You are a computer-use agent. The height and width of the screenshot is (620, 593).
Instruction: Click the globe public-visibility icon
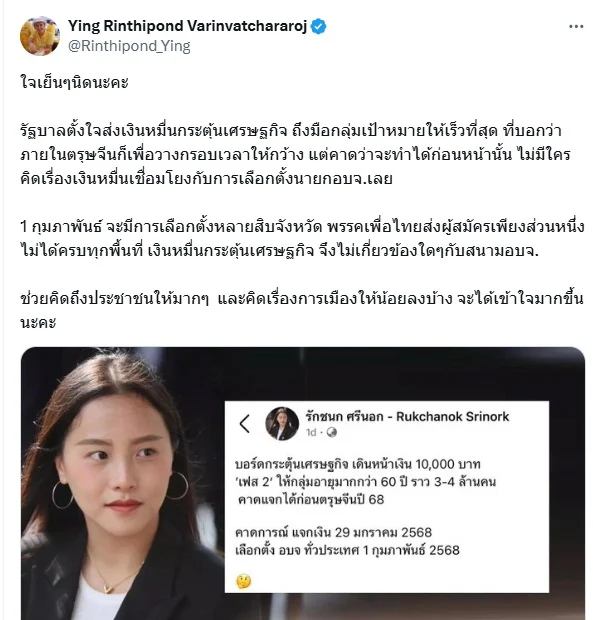pyautogui.click(x=332, y=433)
